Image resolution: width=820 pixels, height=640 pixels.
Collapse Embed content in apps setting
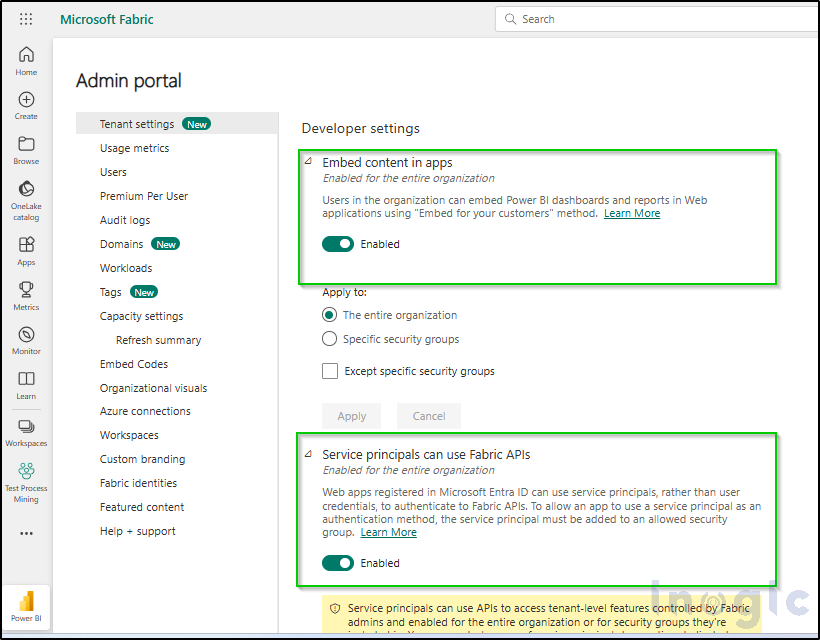tap(309, 161)
